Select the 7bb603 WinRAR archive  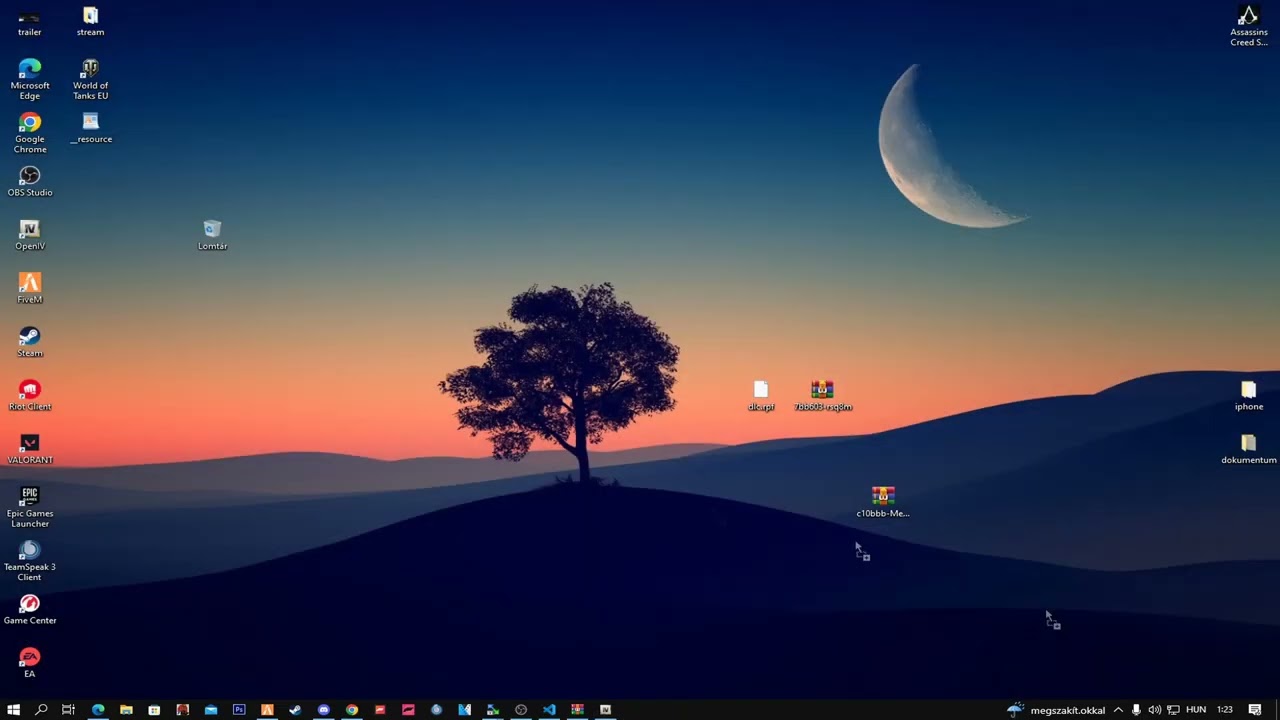(823, 395)
